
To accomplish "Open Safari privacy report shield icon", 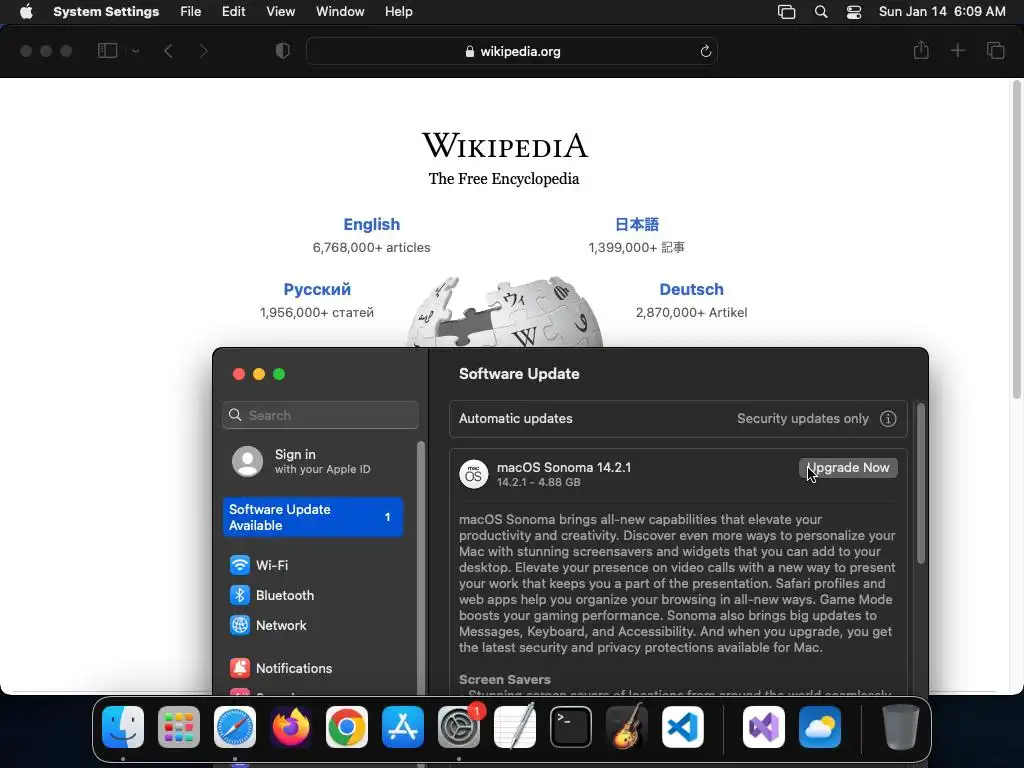I will (x=283, y=51).
